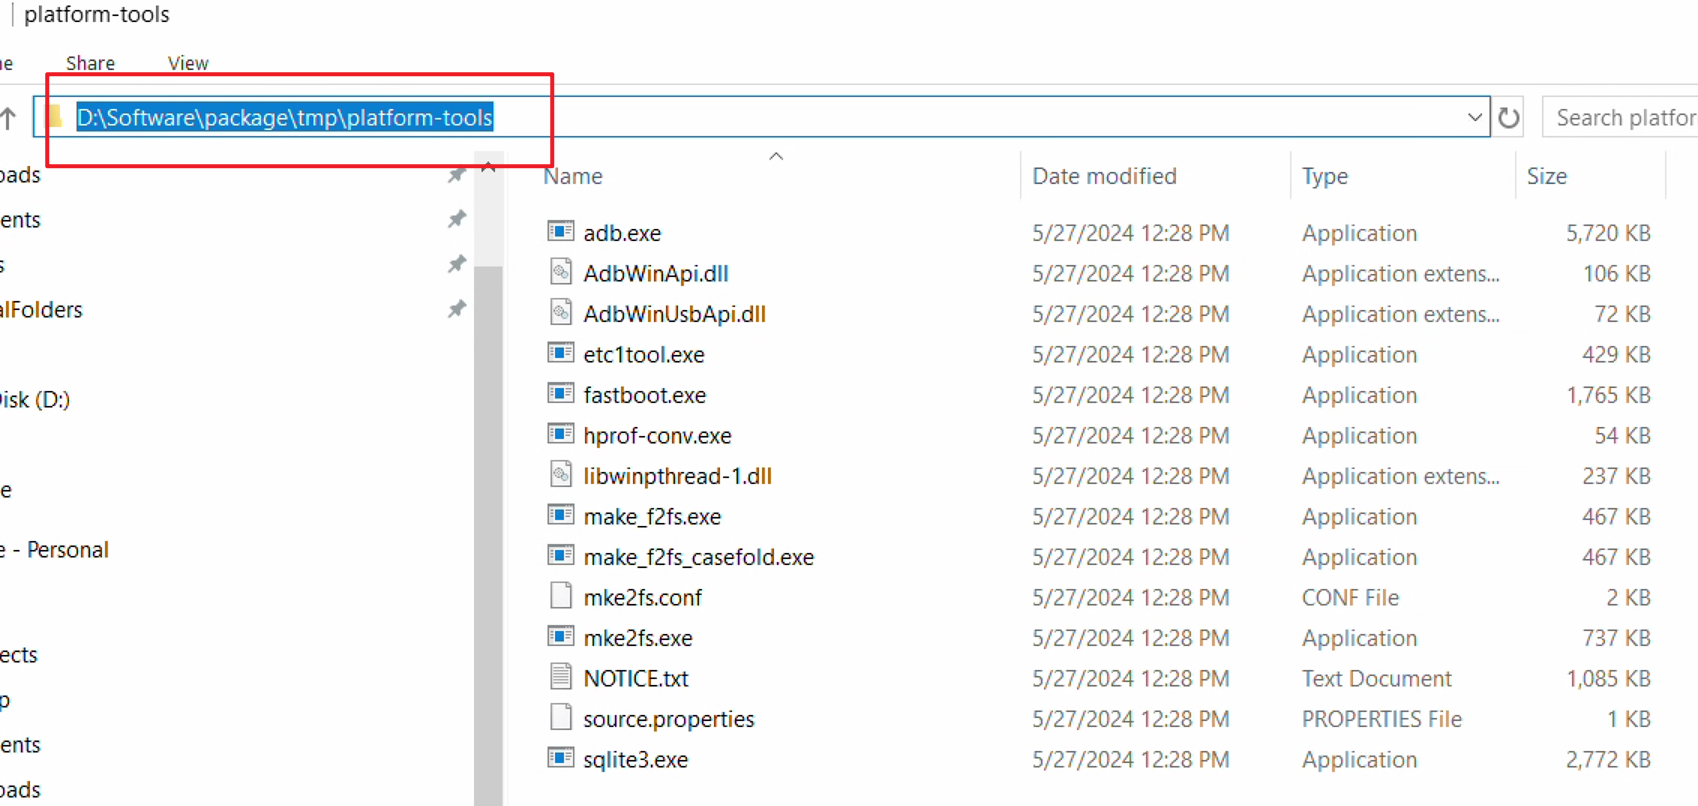
Task: Sort files by the Name column header
Action: (573, 176)
